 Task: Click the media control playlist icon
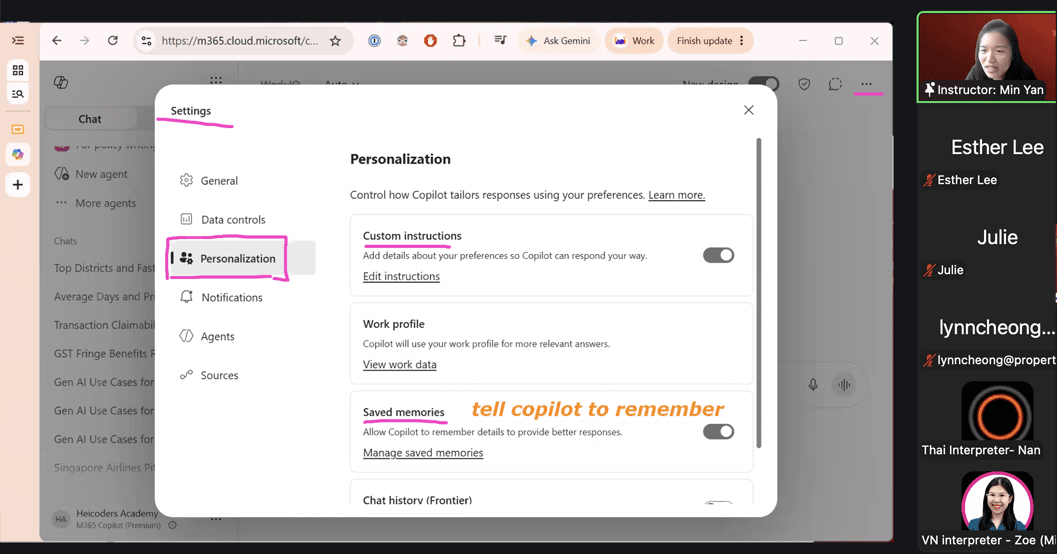click(x=500, y=40)
